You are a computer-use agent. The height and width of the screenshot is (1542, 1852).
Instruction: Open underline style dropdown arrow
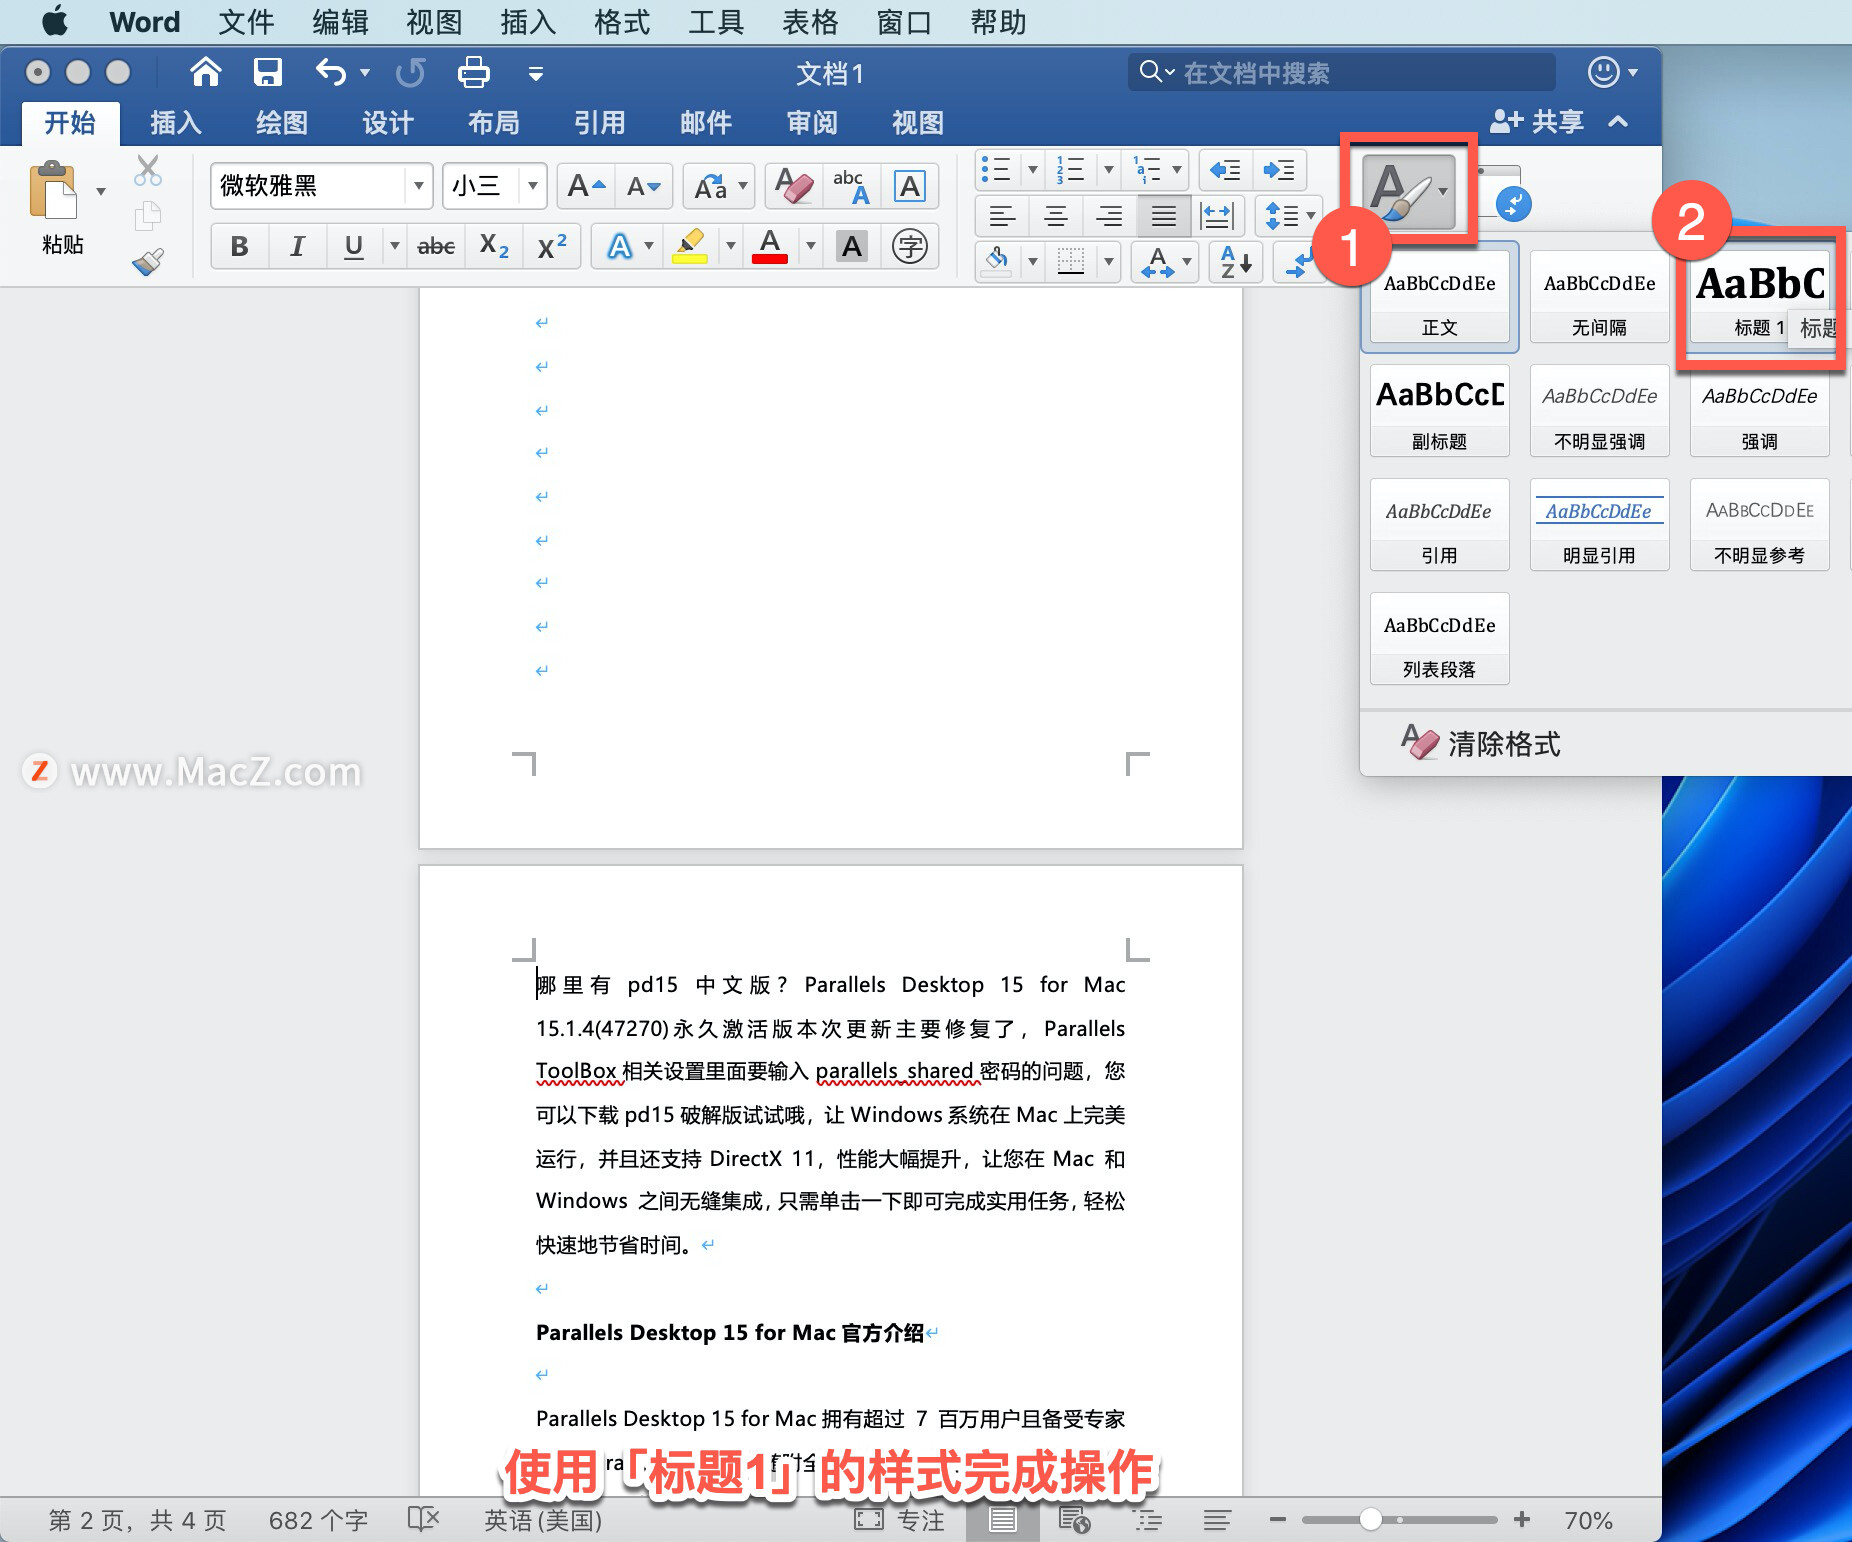395,246
